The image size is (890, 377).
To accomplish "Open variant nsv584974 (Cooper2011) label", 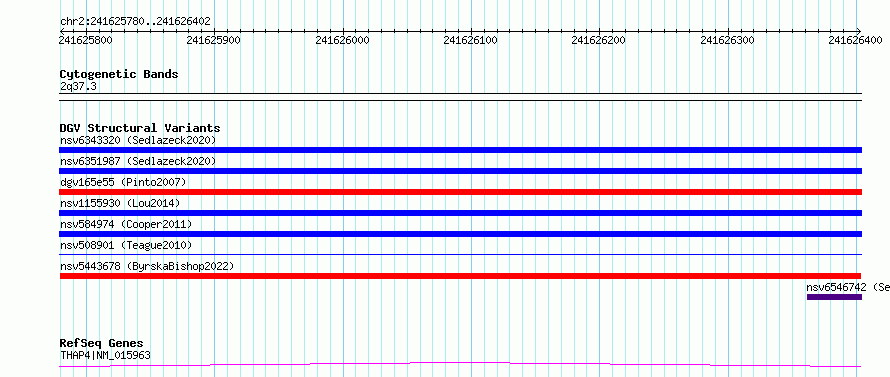I will click(126, 224).
